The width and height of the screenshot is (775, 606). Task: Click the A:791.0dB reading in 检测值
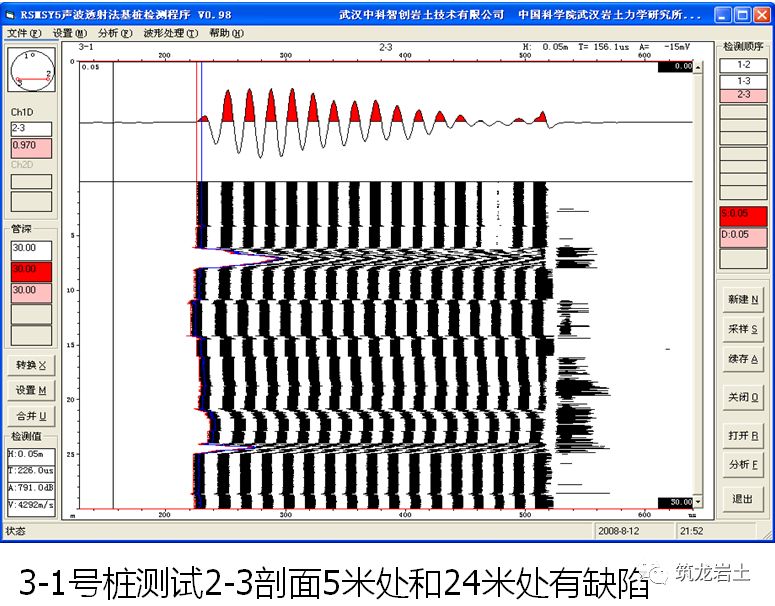[x=31, y=488]
